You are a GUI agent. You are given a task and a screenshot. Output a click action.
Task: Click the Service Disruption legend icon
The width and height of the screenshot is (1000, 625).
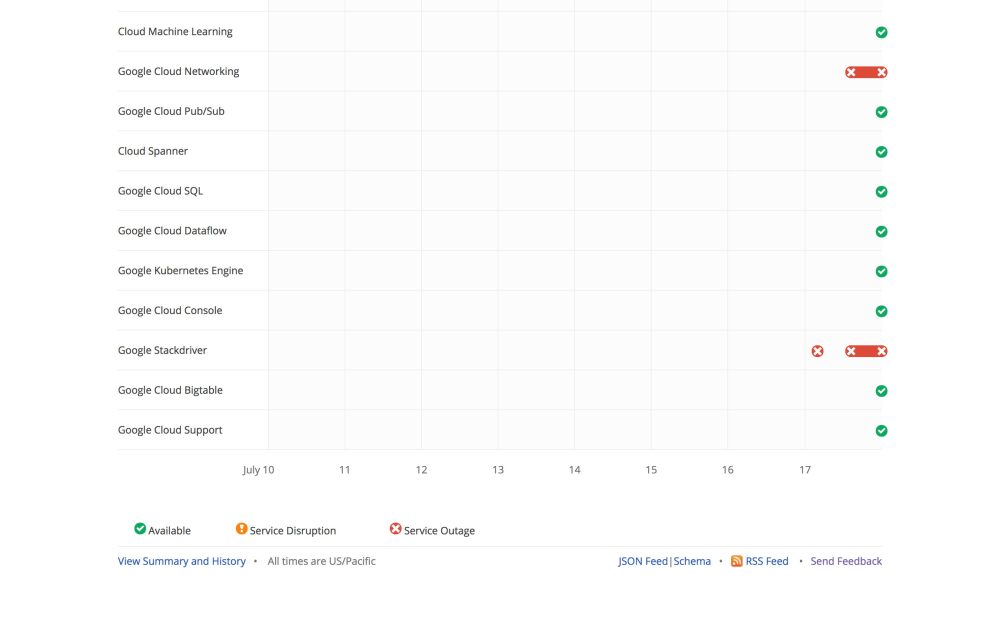coord(241,527)
